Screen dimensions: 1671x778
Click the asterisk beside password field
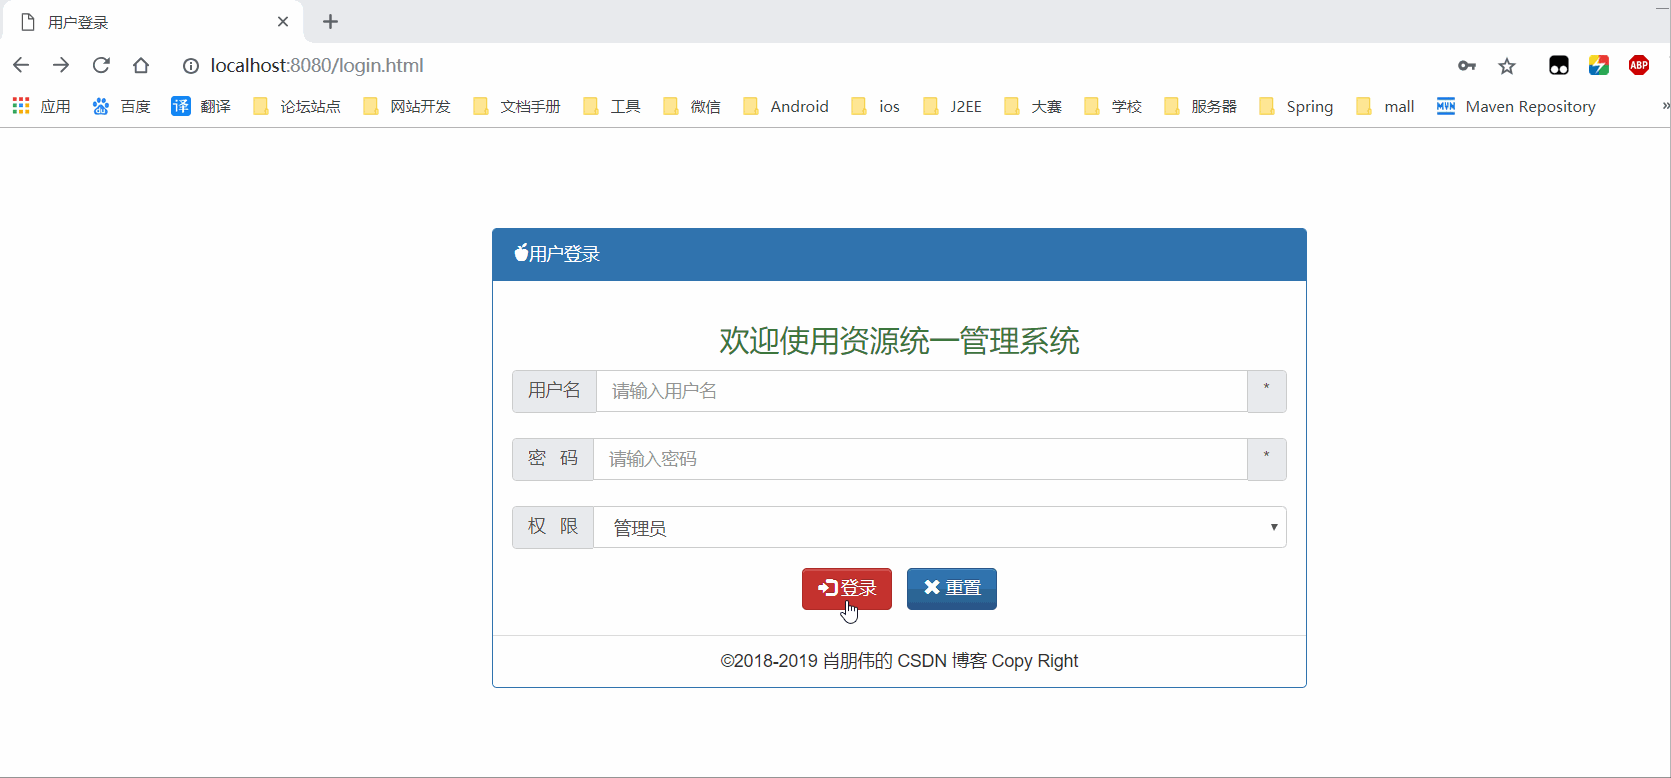point(1267,459)
